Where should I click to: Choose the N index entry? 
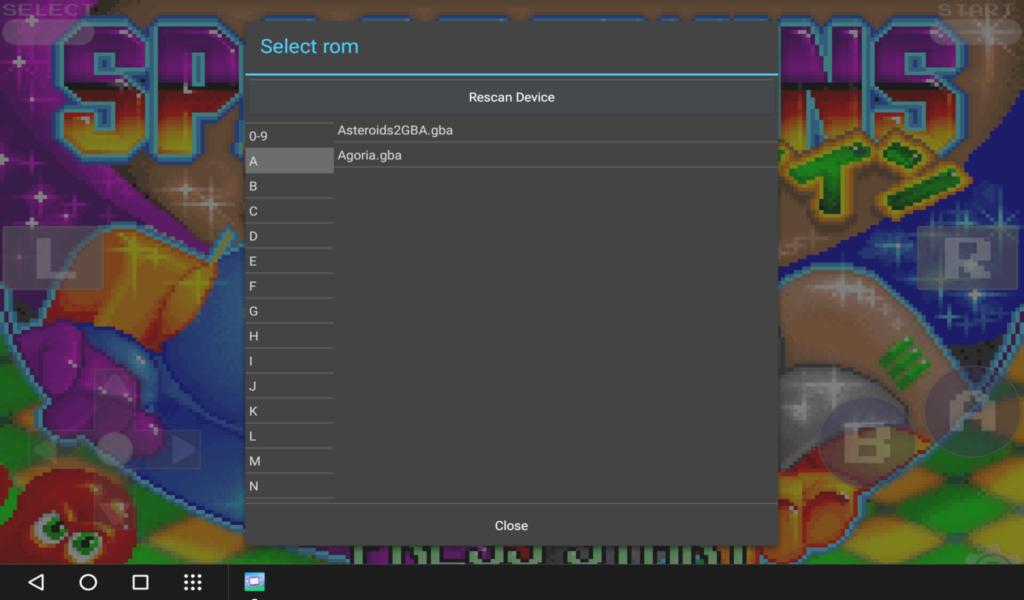click(289, 486)
